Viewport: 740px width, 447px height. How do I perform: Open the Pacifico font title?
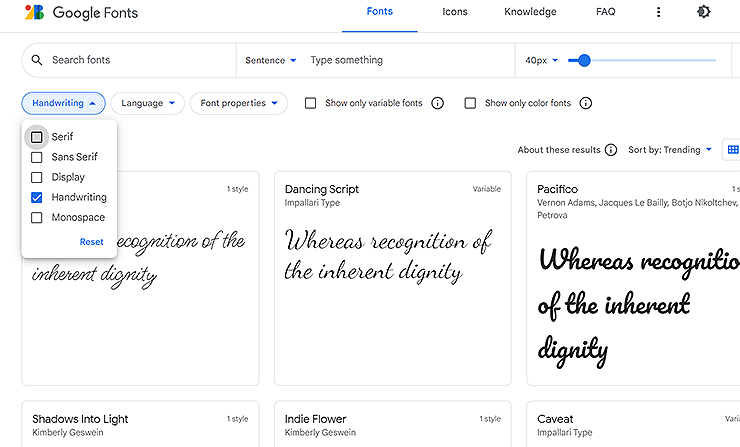pos(557,189)
